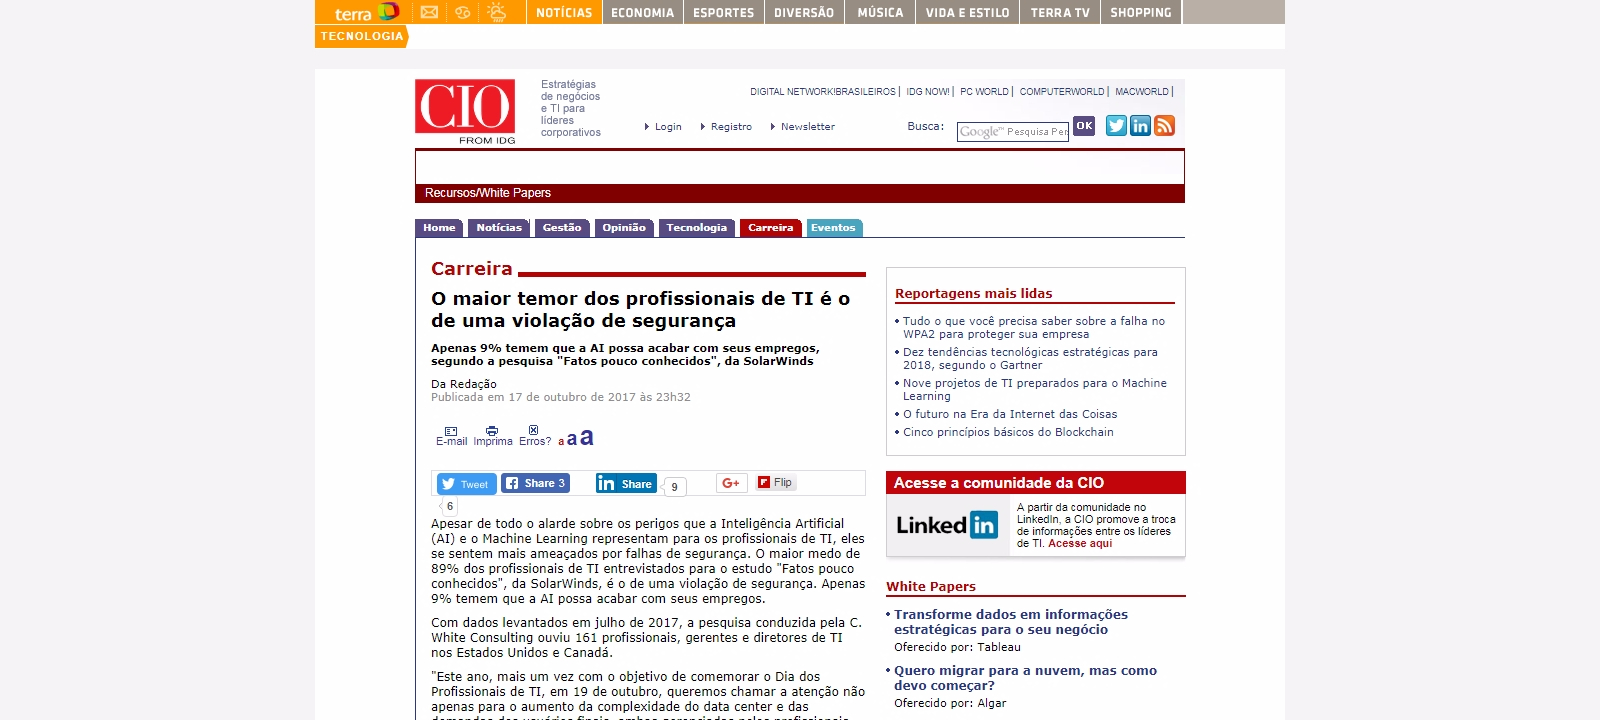Share article on Google Plus

click(x=731, y=483)
